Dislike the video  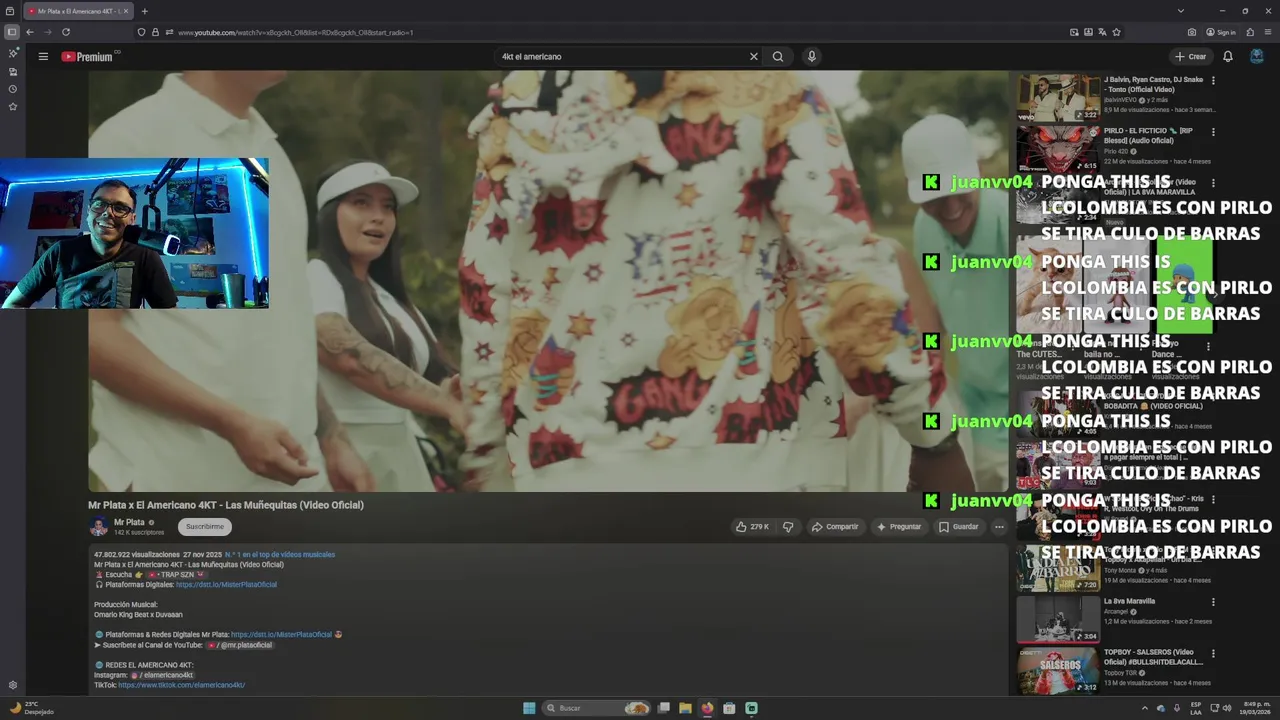click(x=788, y=526)
